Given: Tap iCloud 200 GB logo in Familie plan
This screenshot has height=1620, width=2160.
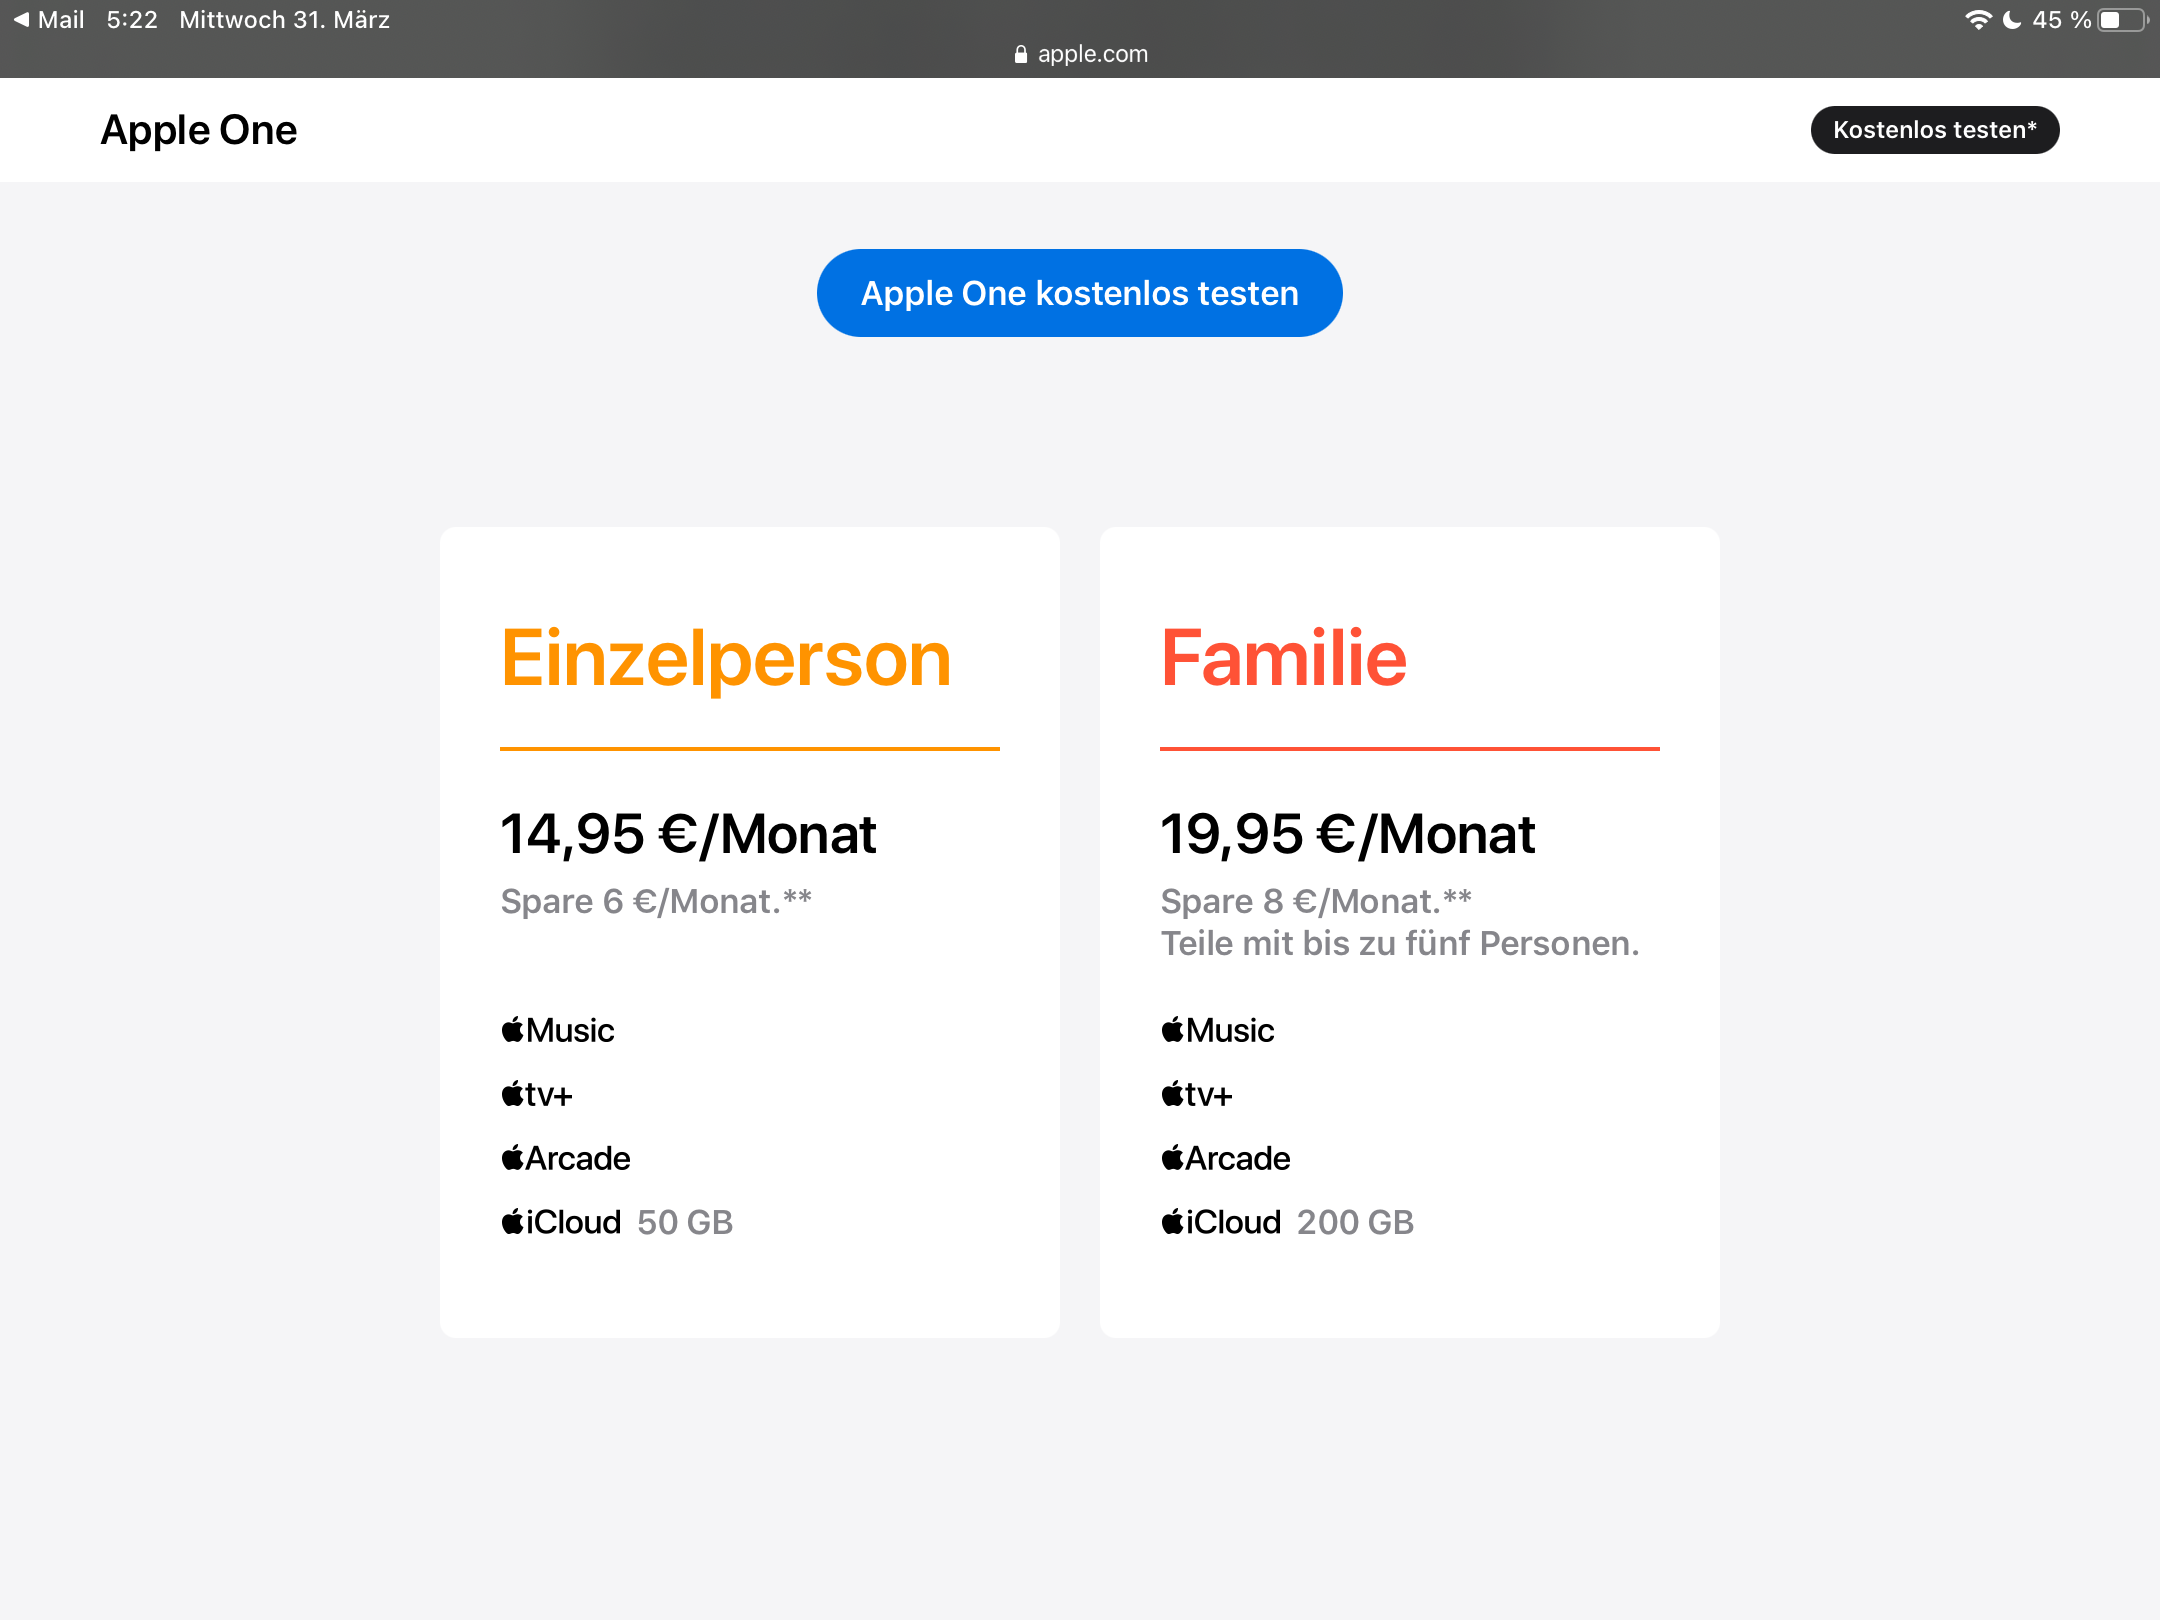Looking at the screenshot, I should (x=1221, y=1222).
